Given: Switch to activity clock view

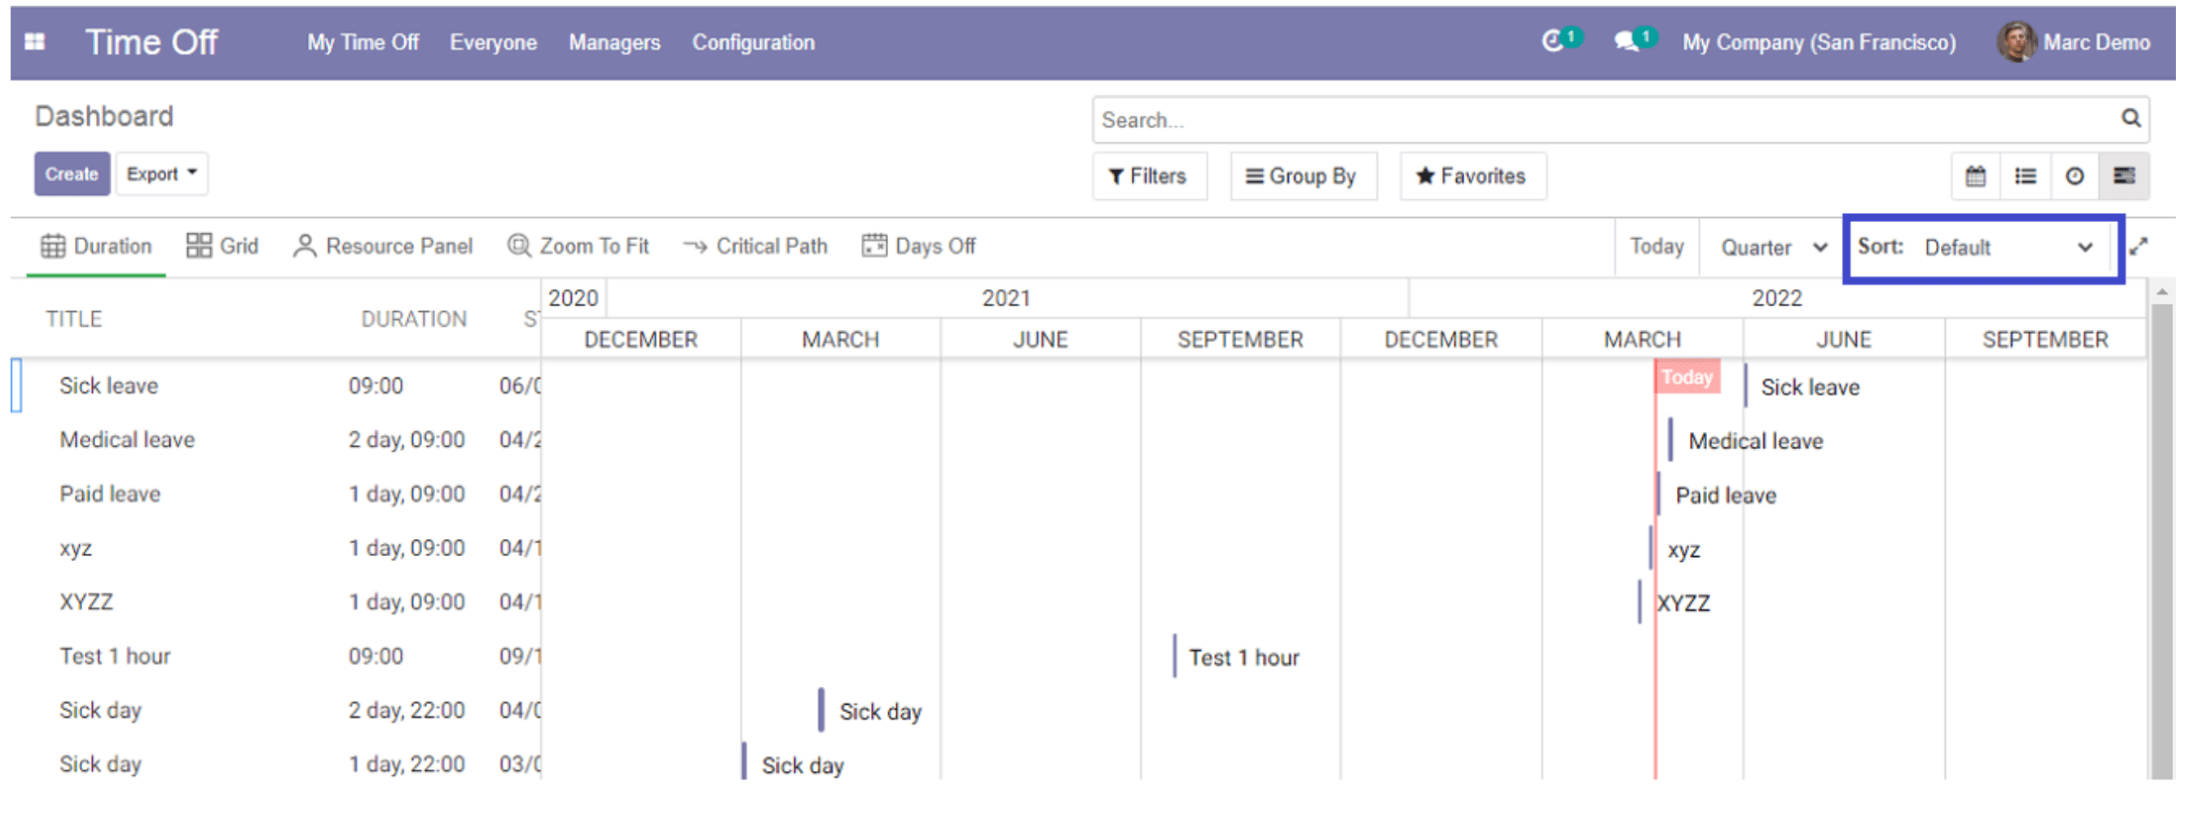Looking at the screenshot, I should pos(2075,177).
